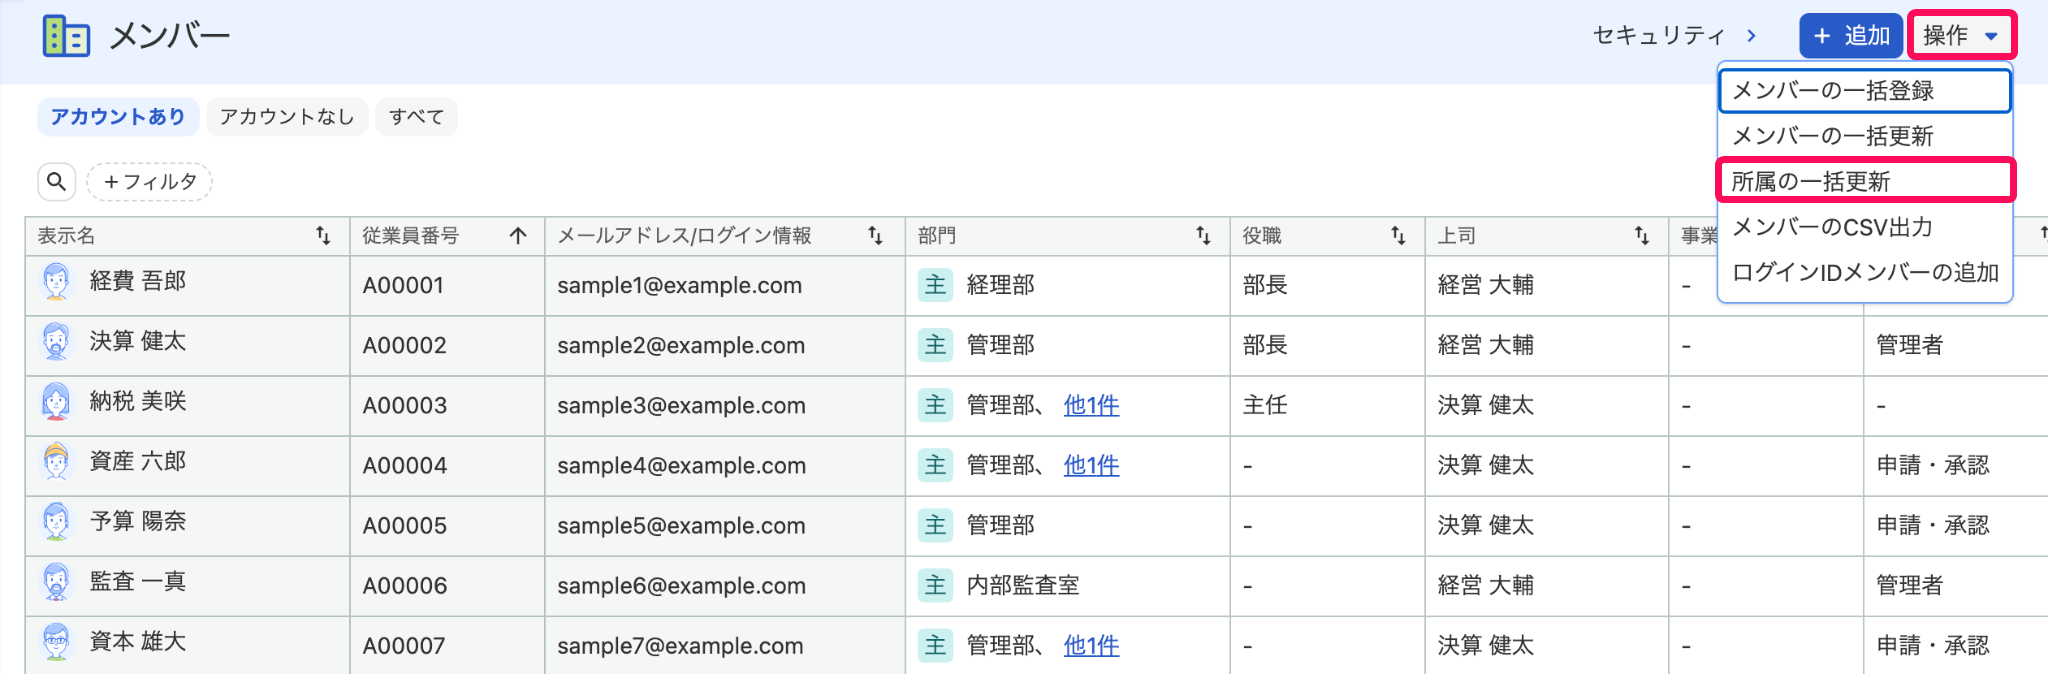Click name 経費 吾郎
Image resolution: width=2048 pixels, height=674 pixels.
138,281
